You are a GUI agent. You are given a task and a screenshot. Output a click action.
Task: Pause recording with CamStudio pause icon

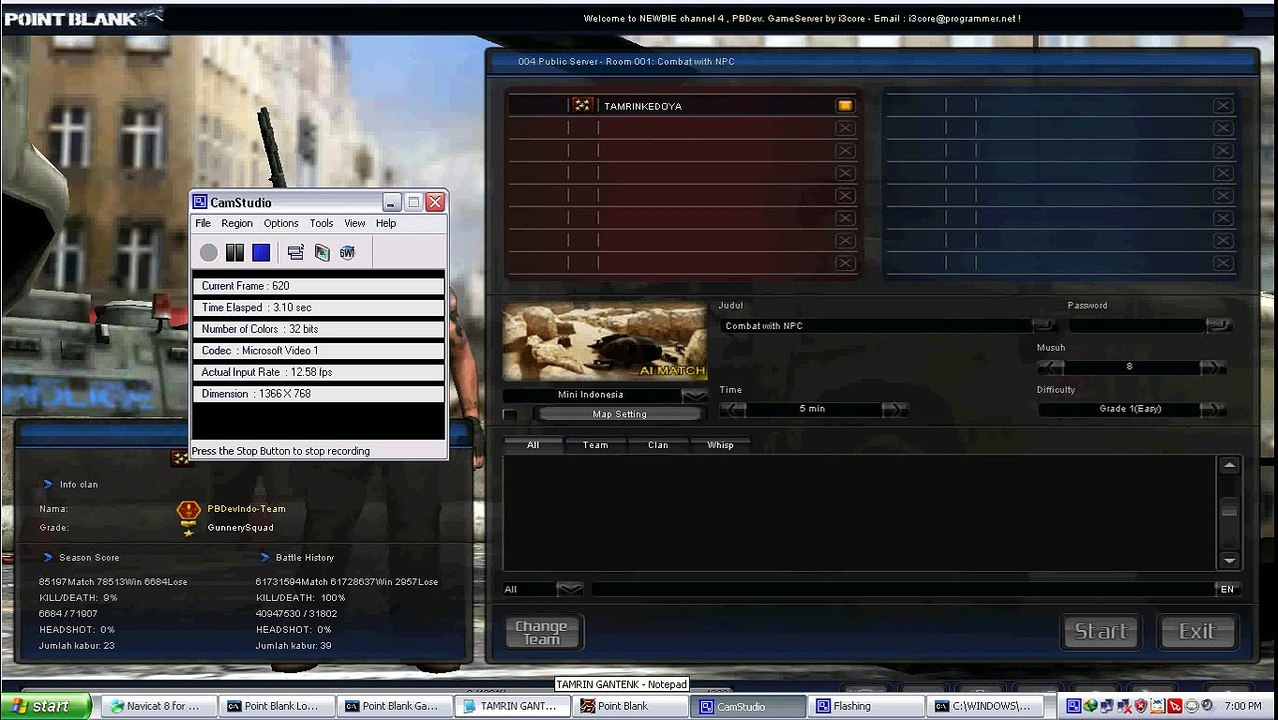click(x=235, y=253)
